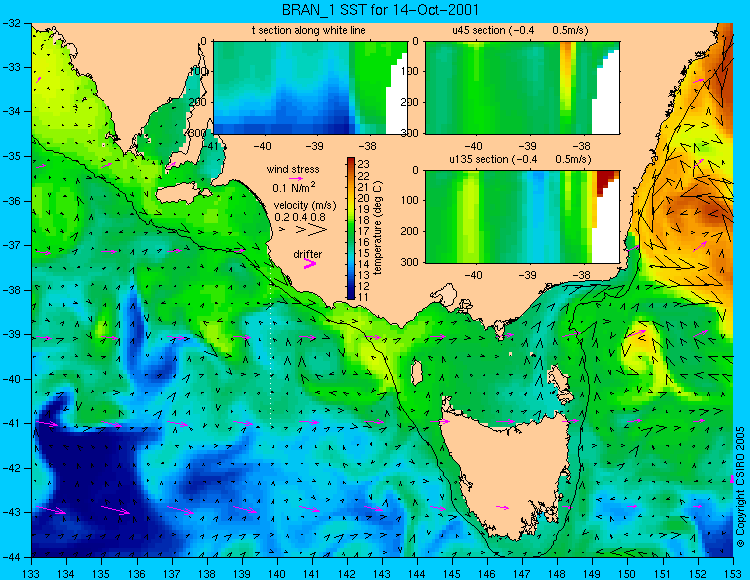
Task: Click the latitude label '-39' on left axis
Action: (12, 334)
